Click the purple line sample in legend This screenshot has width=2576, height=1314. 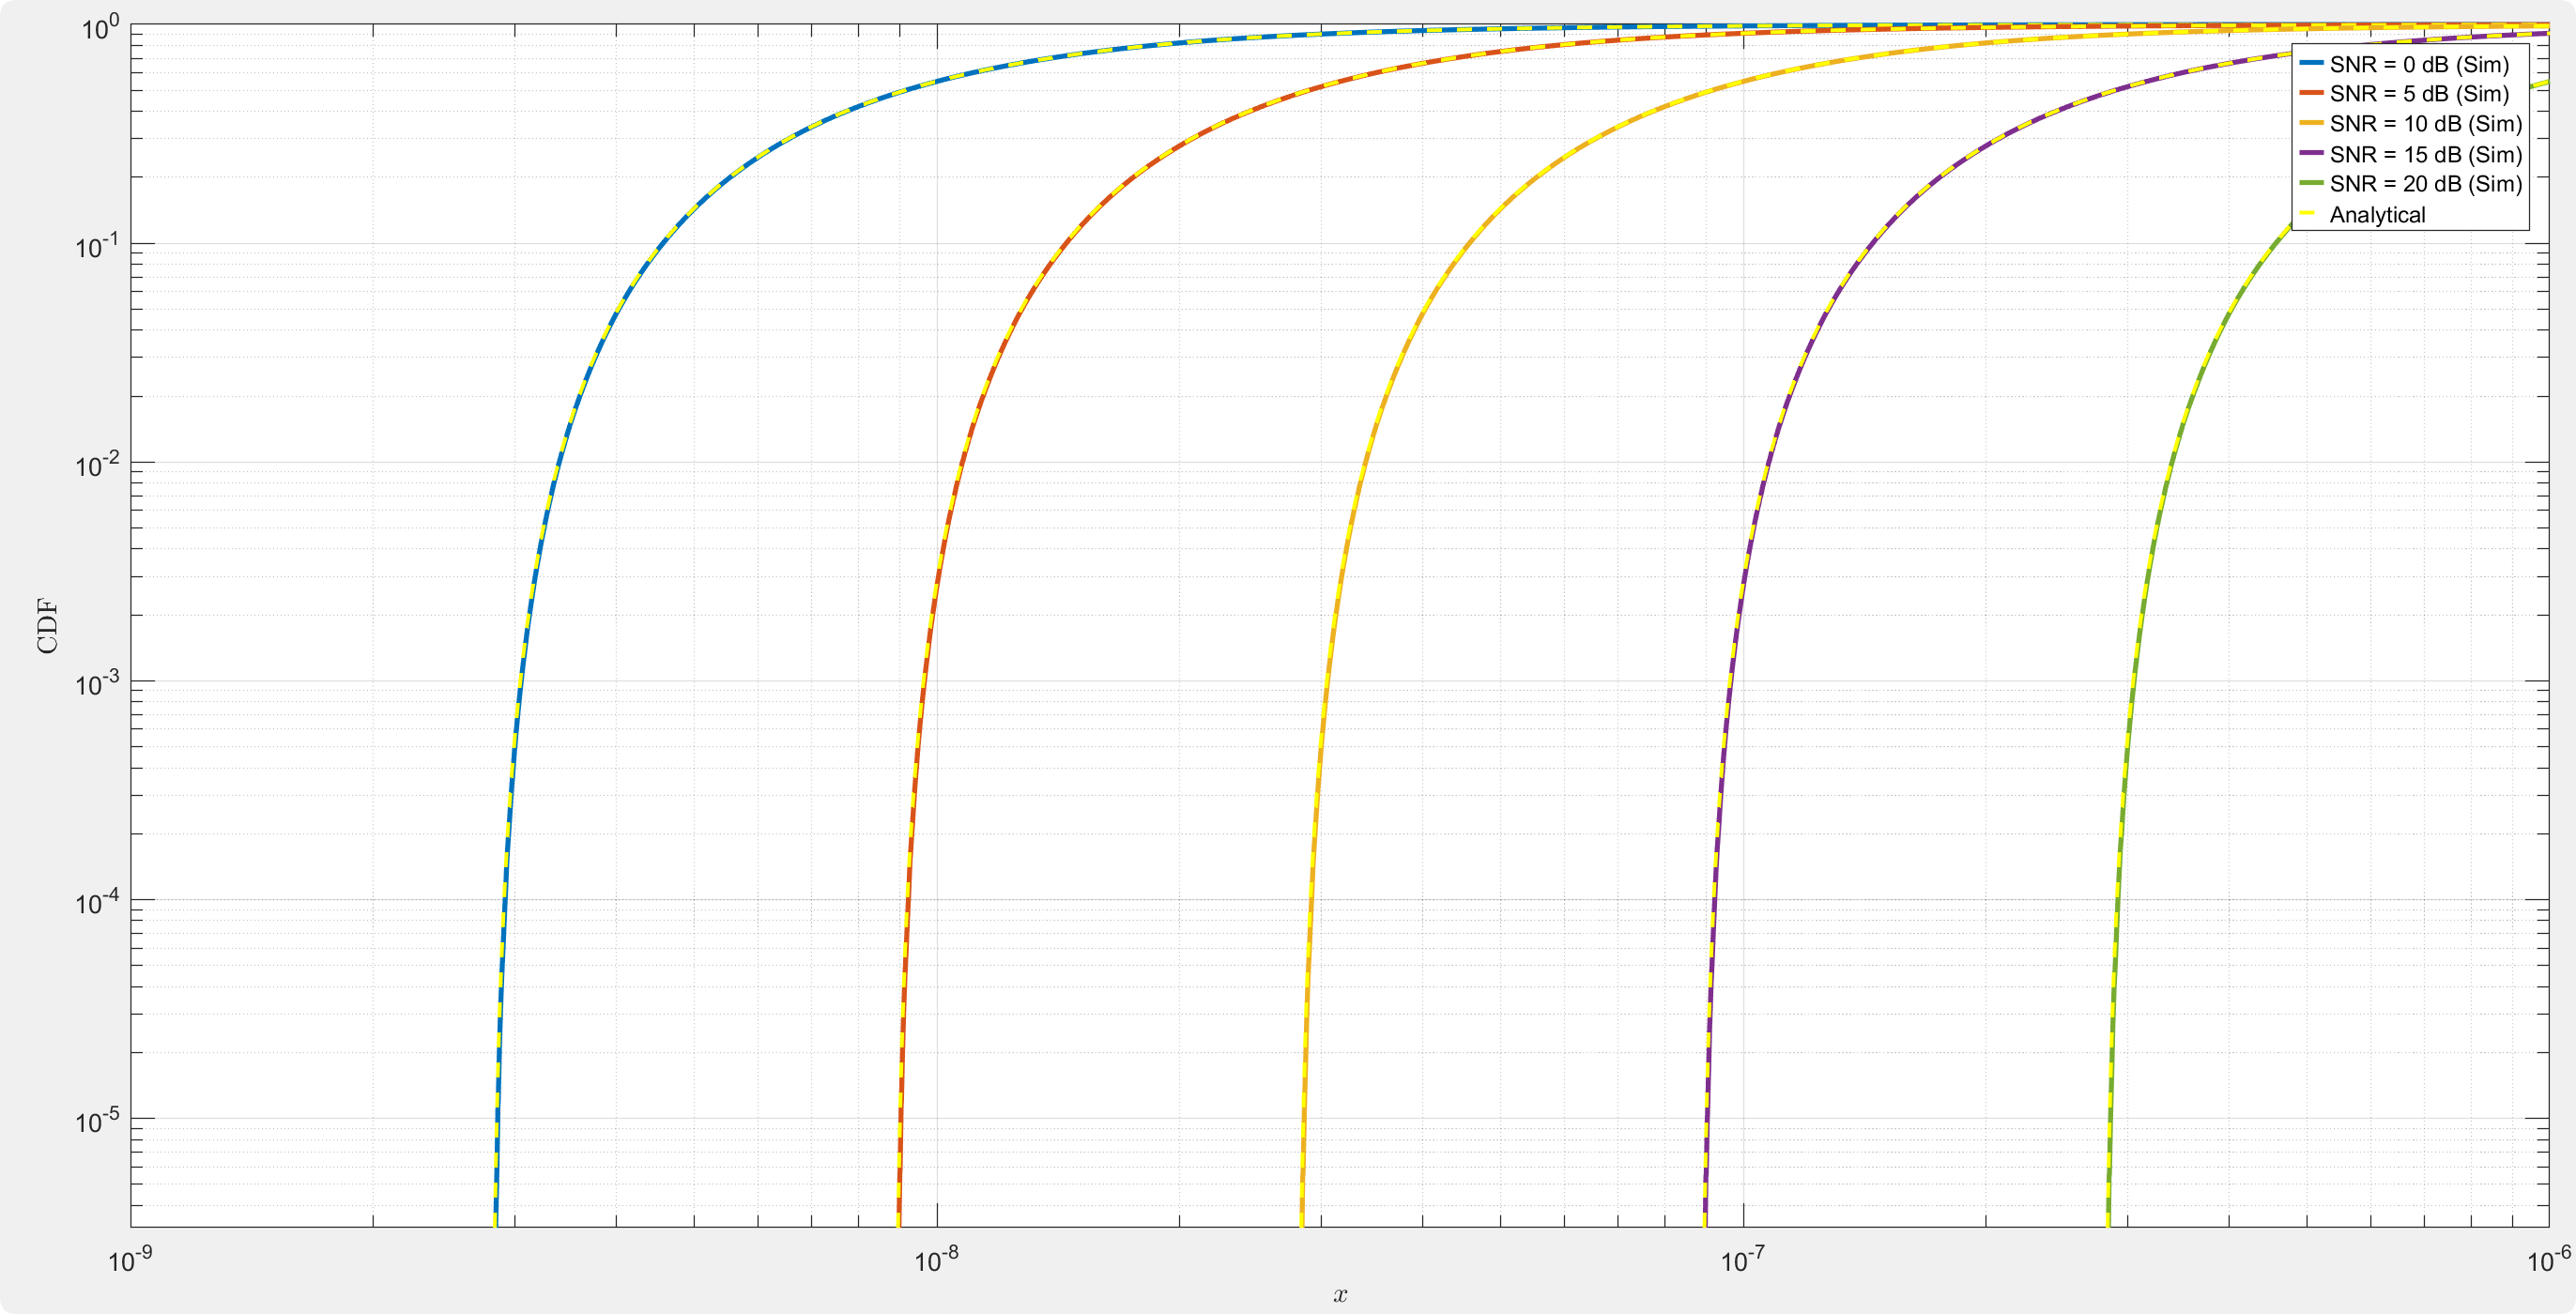click(2311, 153)
